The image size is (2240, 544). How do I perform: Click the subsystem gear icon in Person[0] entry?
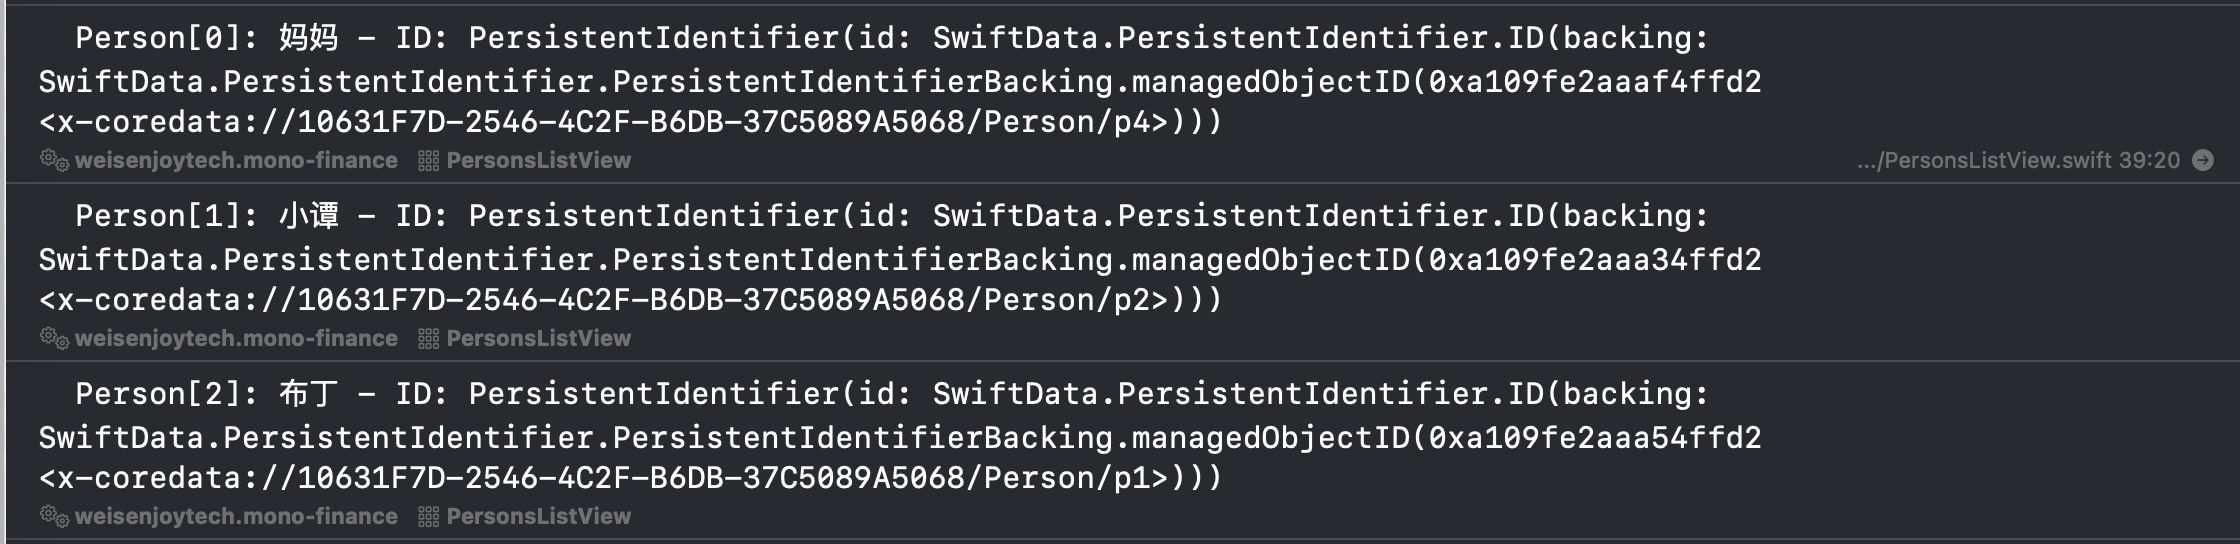(54, 160)
